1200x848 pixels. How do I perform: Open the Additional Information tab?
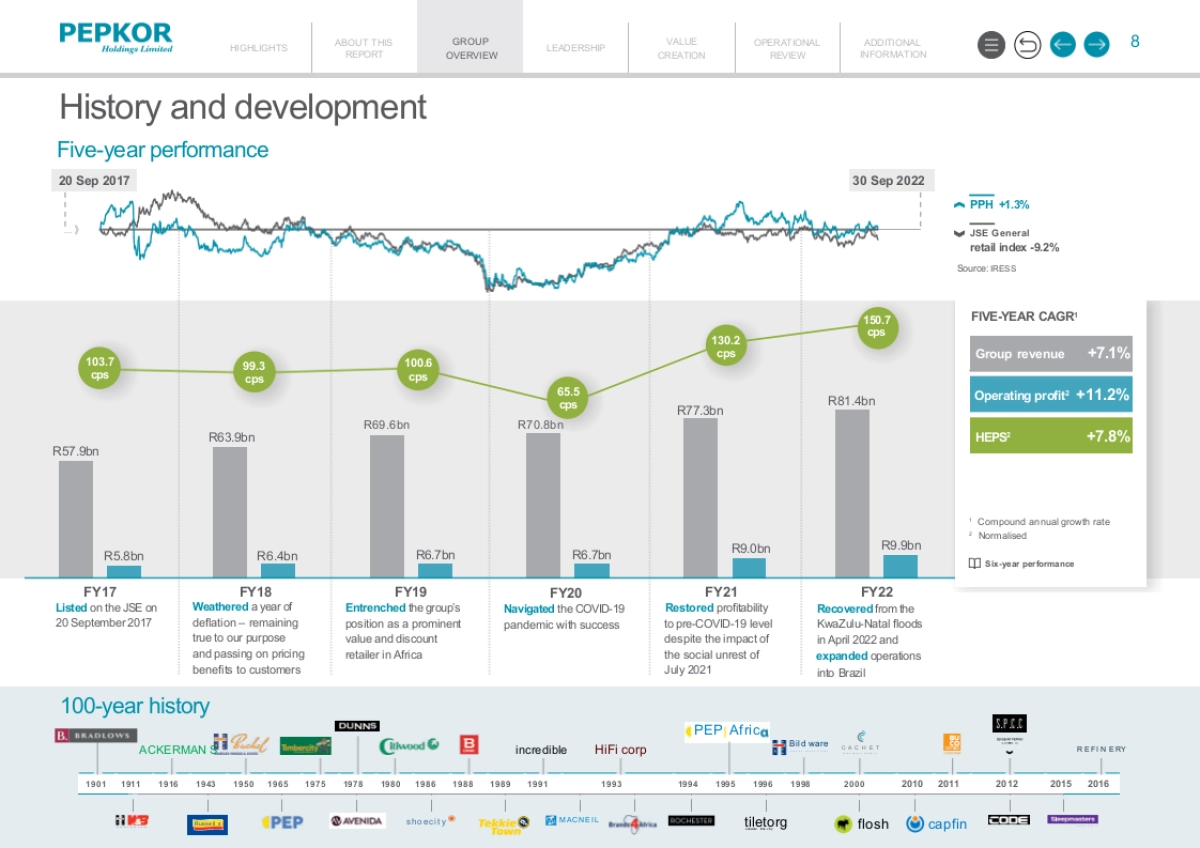(892, 48)
